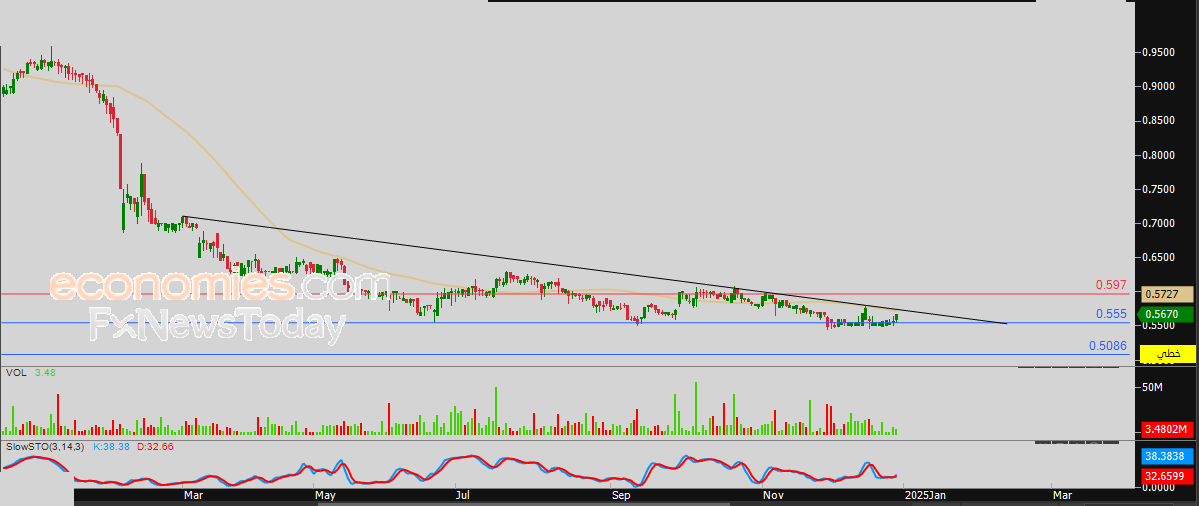The height and width of the screenshot is (506, 1199).
Task: Click the Mar label following 2025Jan
Action: (1061, 496)
